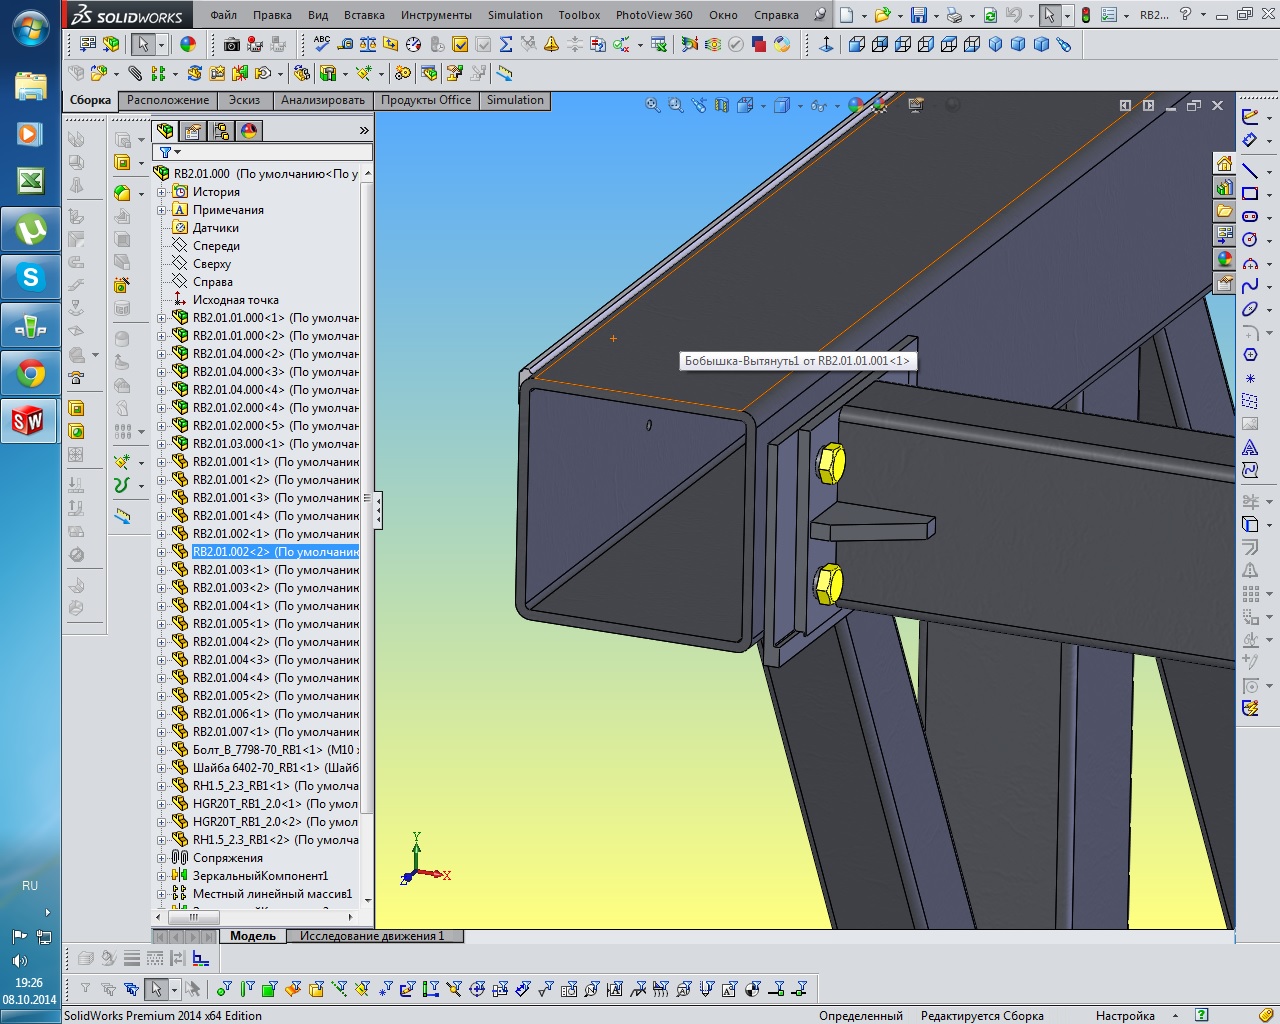Switch to the Эскиз tab
This screenshot has height=1024, width=1280.
coord(244,100)
